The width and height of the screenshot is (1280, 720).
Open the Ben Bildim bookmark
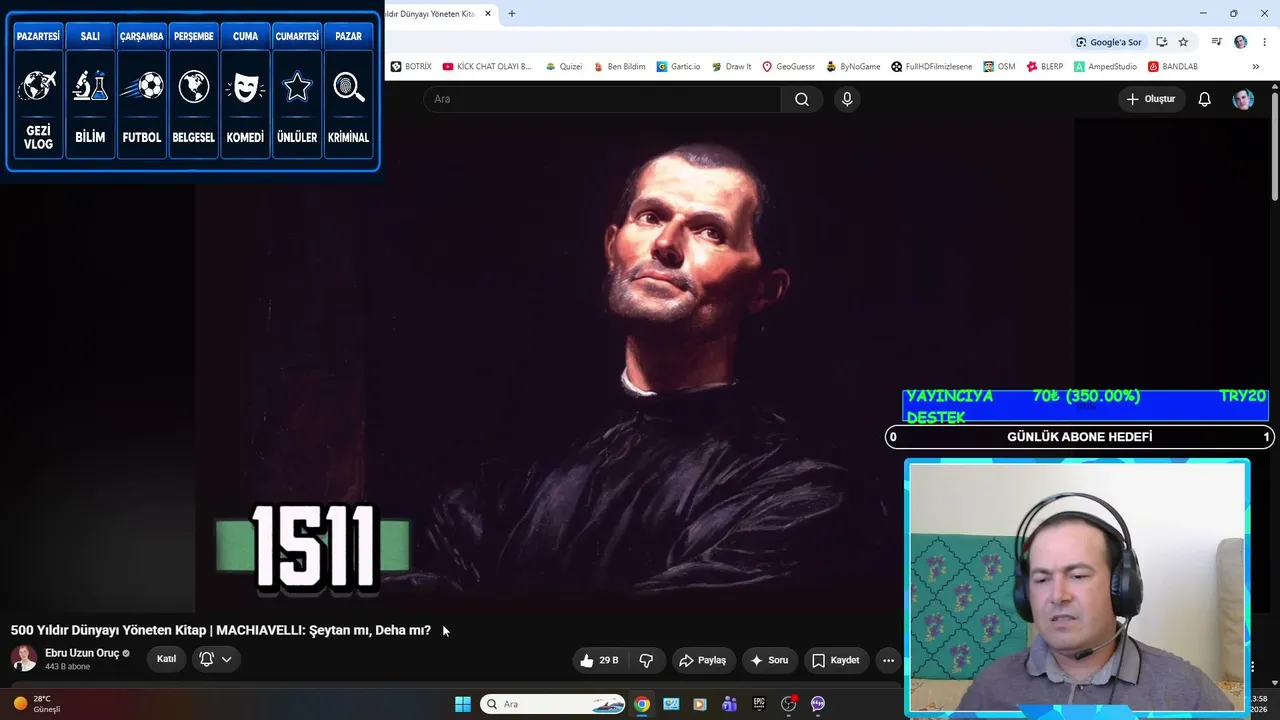pos(619,67)
